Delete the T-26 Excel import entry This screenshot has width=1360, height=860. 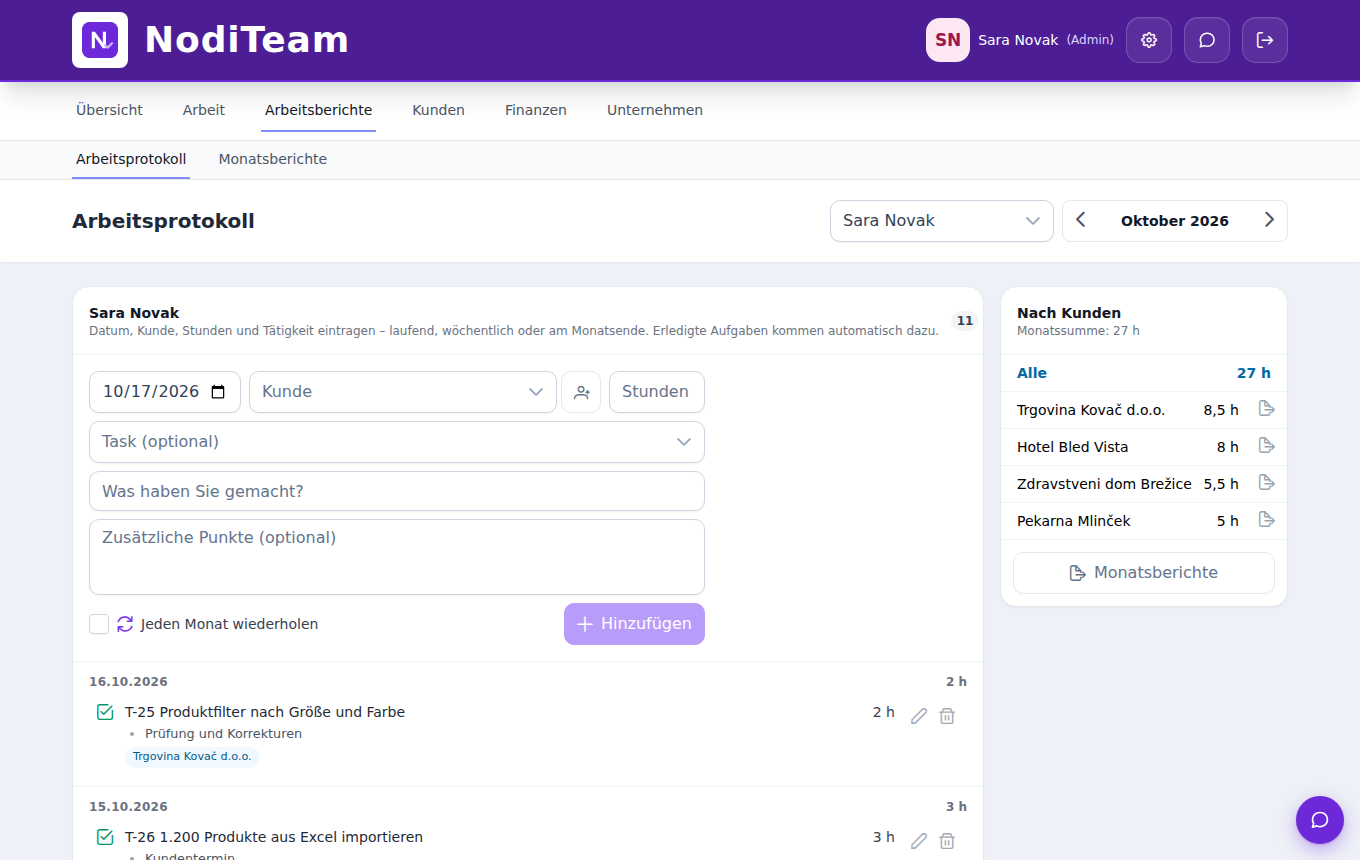947,841
